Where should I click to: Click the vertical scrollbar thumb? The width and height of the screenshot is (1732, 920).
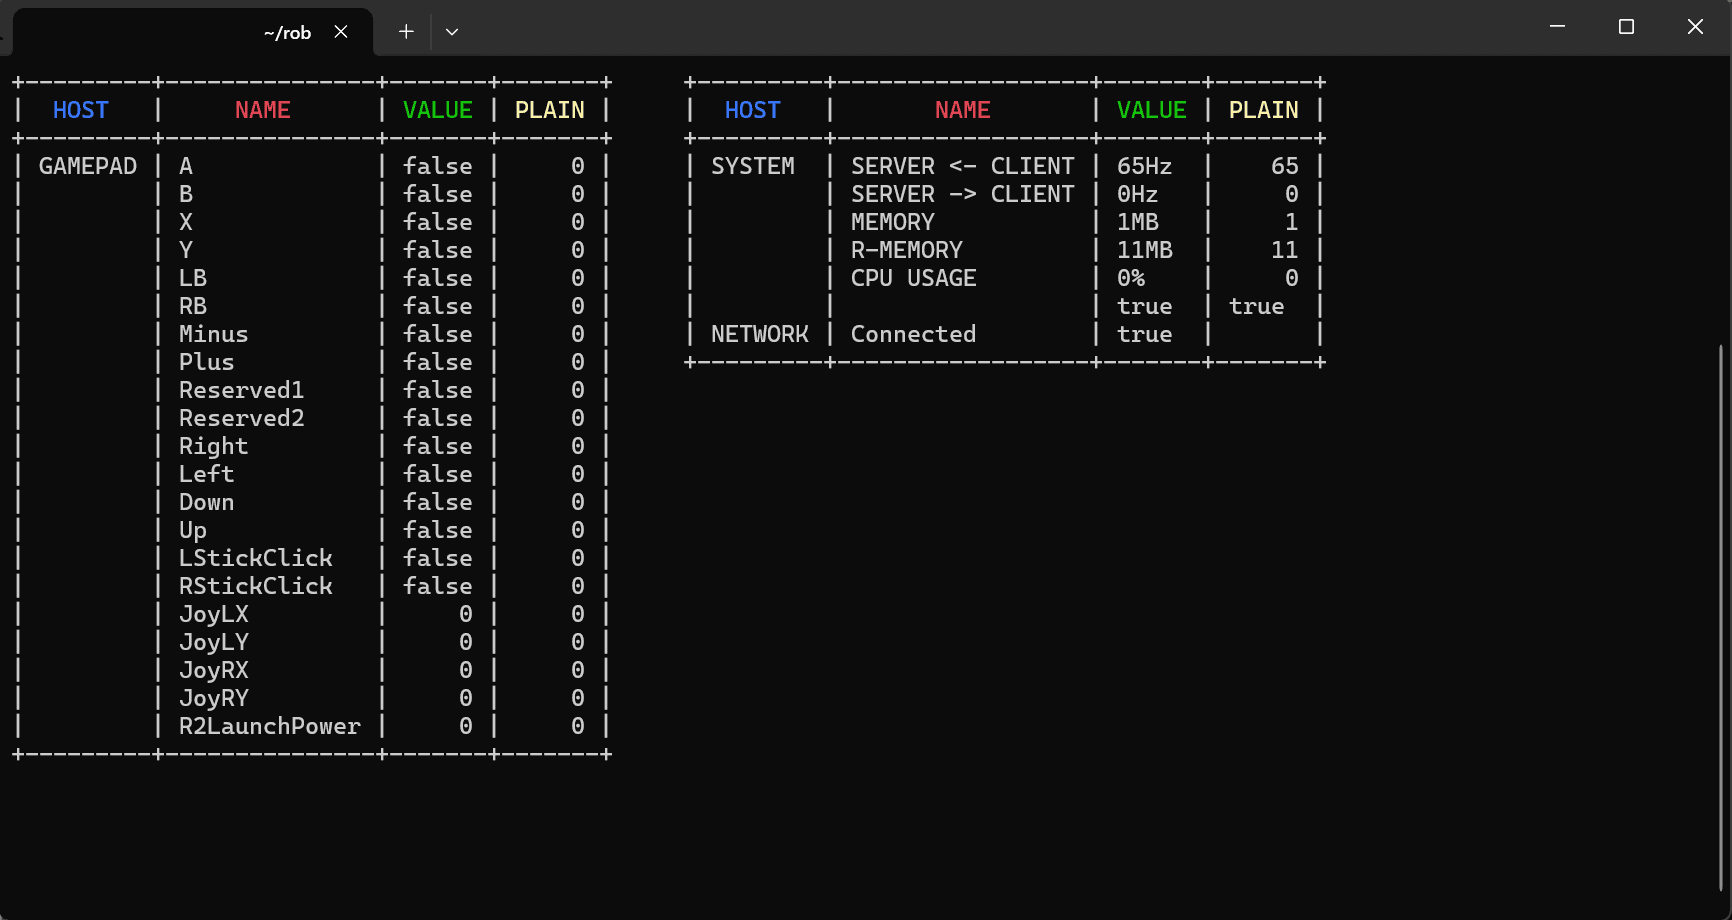click(x=1721, y=617)
